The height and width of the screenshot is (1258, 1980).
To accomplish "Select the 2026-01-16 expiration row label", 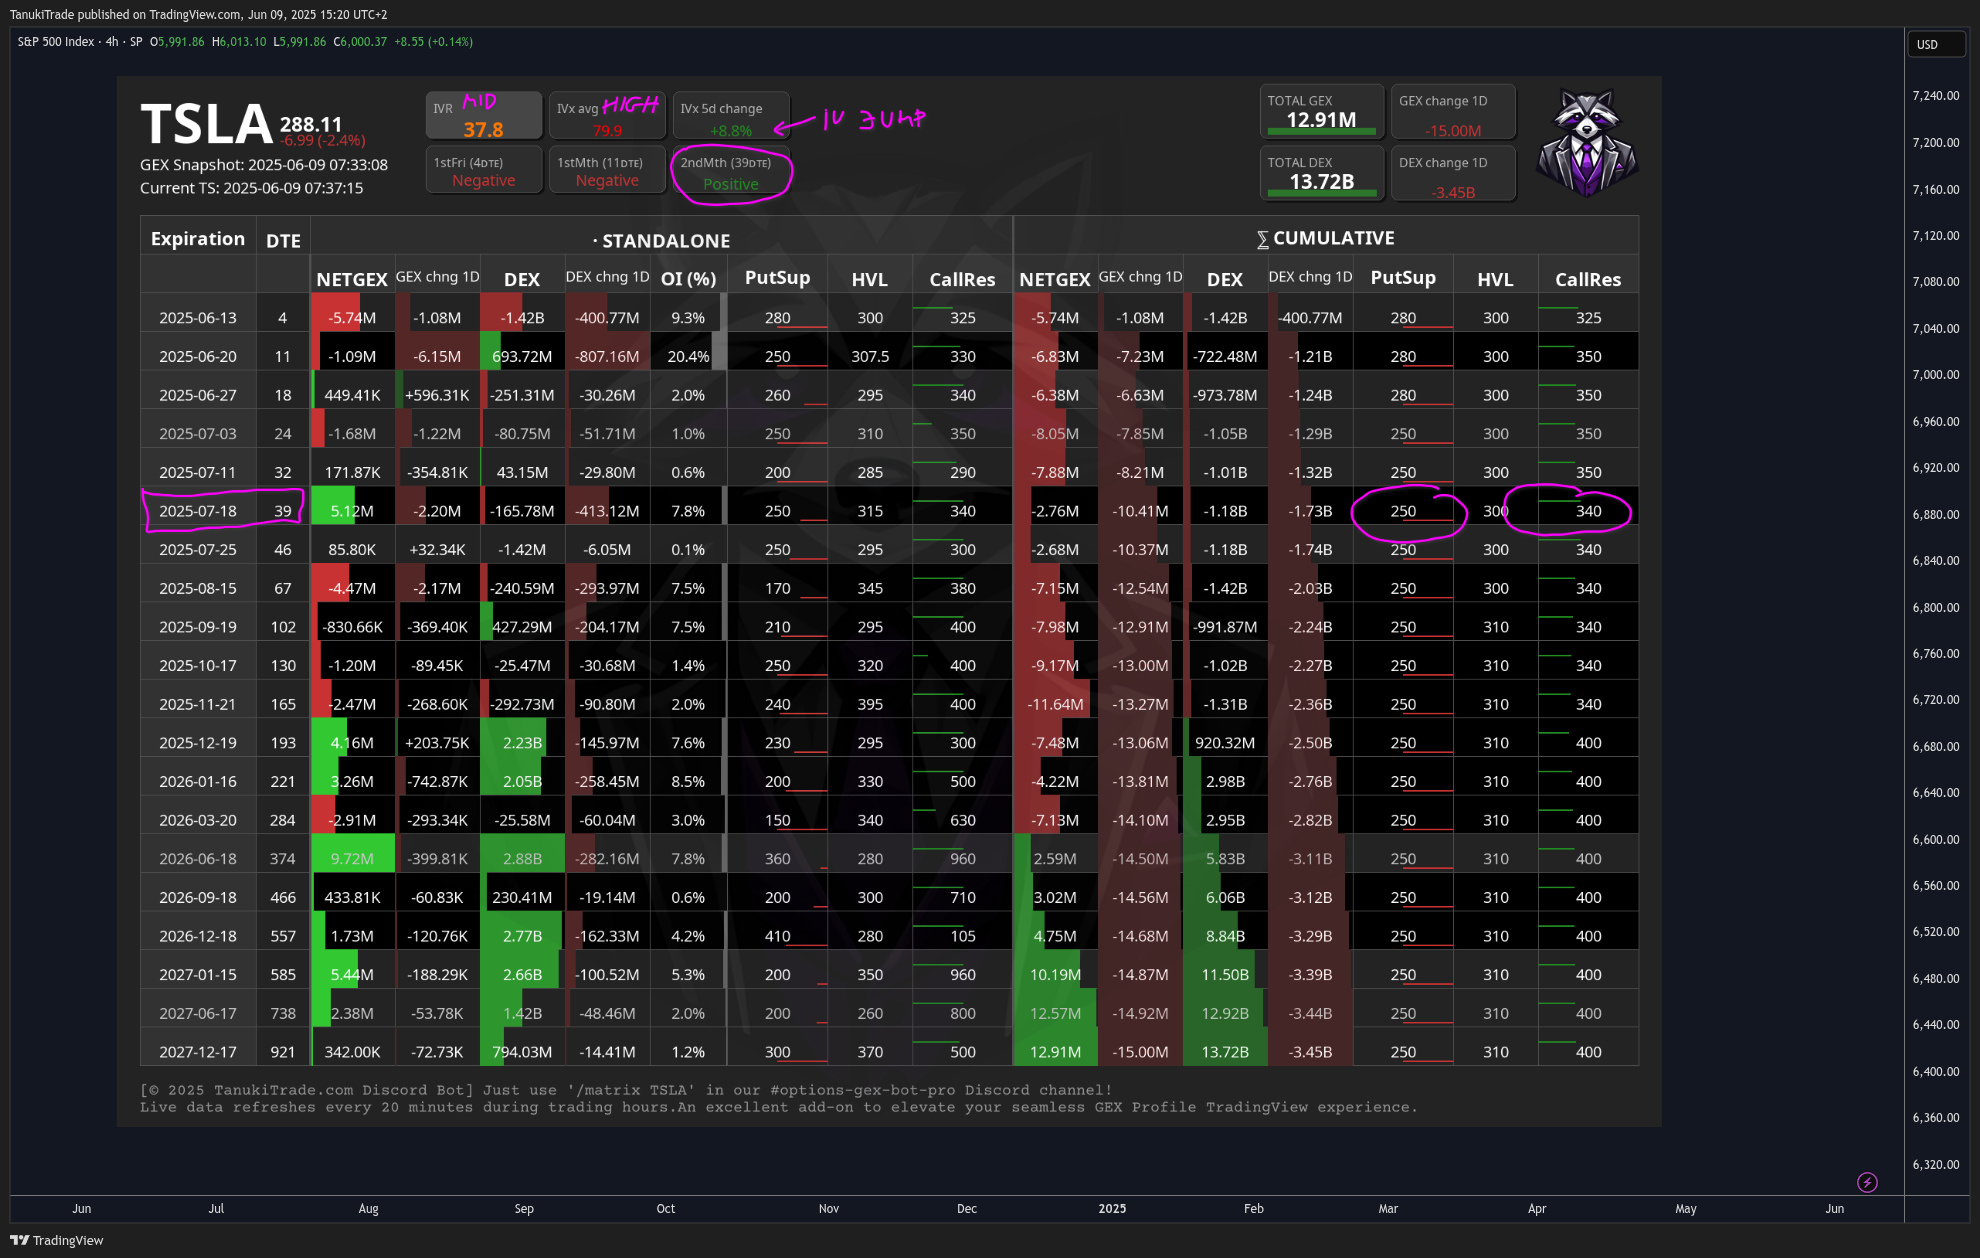I will 198,782.
